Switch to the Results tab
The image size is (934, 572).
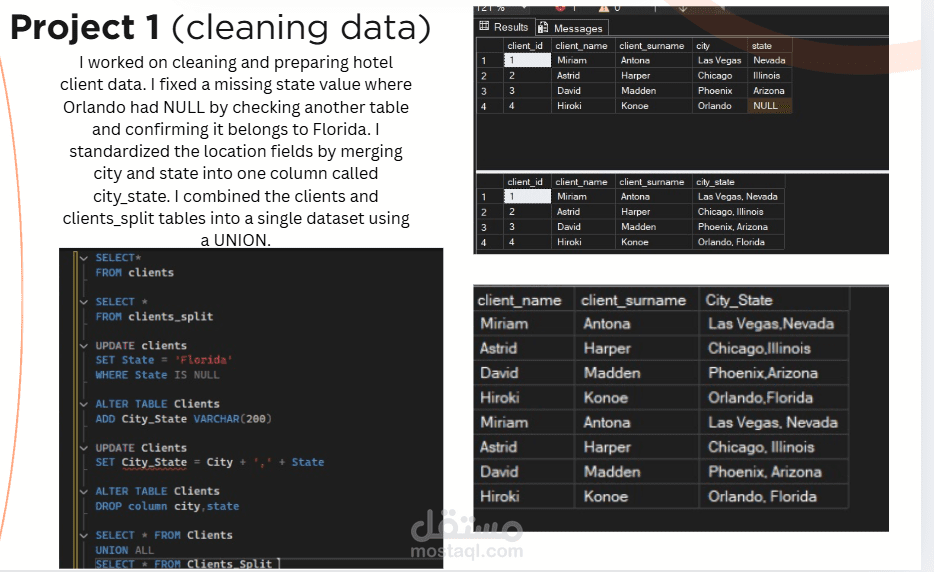click(504, 27)
